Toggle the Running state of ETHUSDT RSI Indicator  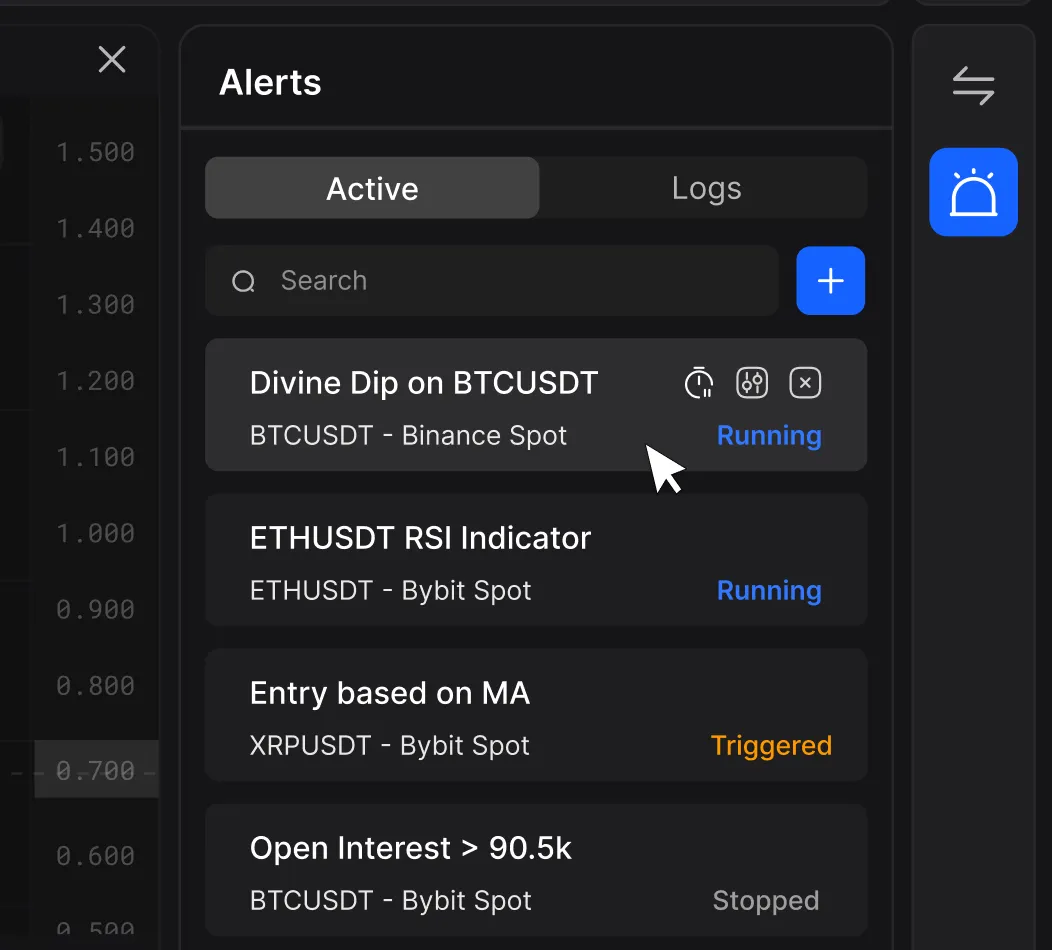(x=769, y=590)
